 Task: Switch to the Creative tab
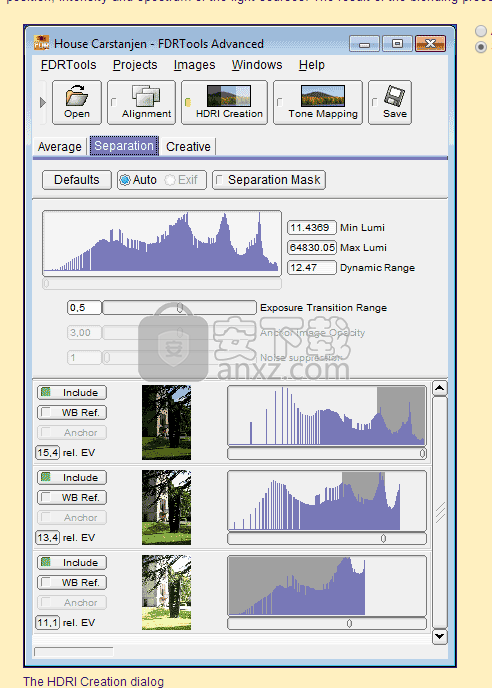pyautogui.click(x=188, y=147)
